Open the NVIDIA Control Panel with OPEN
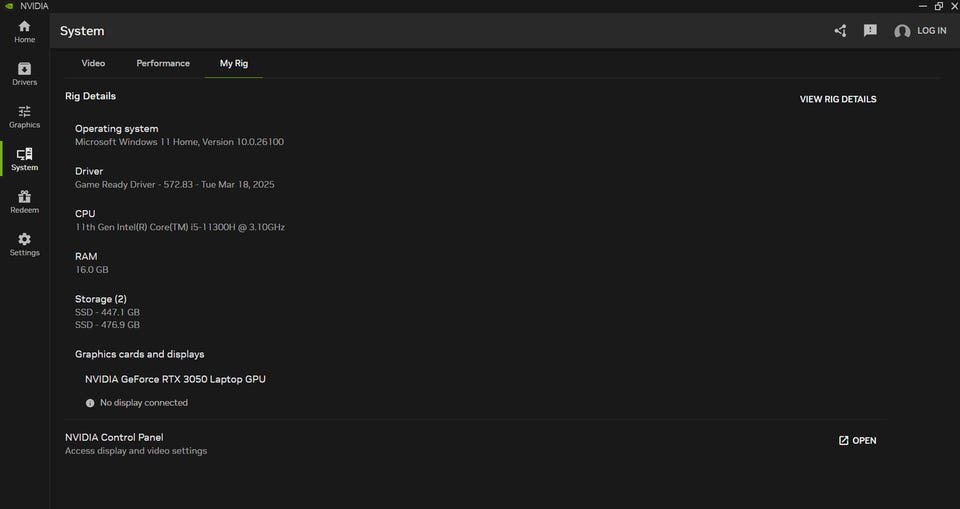 click(857, 440)
